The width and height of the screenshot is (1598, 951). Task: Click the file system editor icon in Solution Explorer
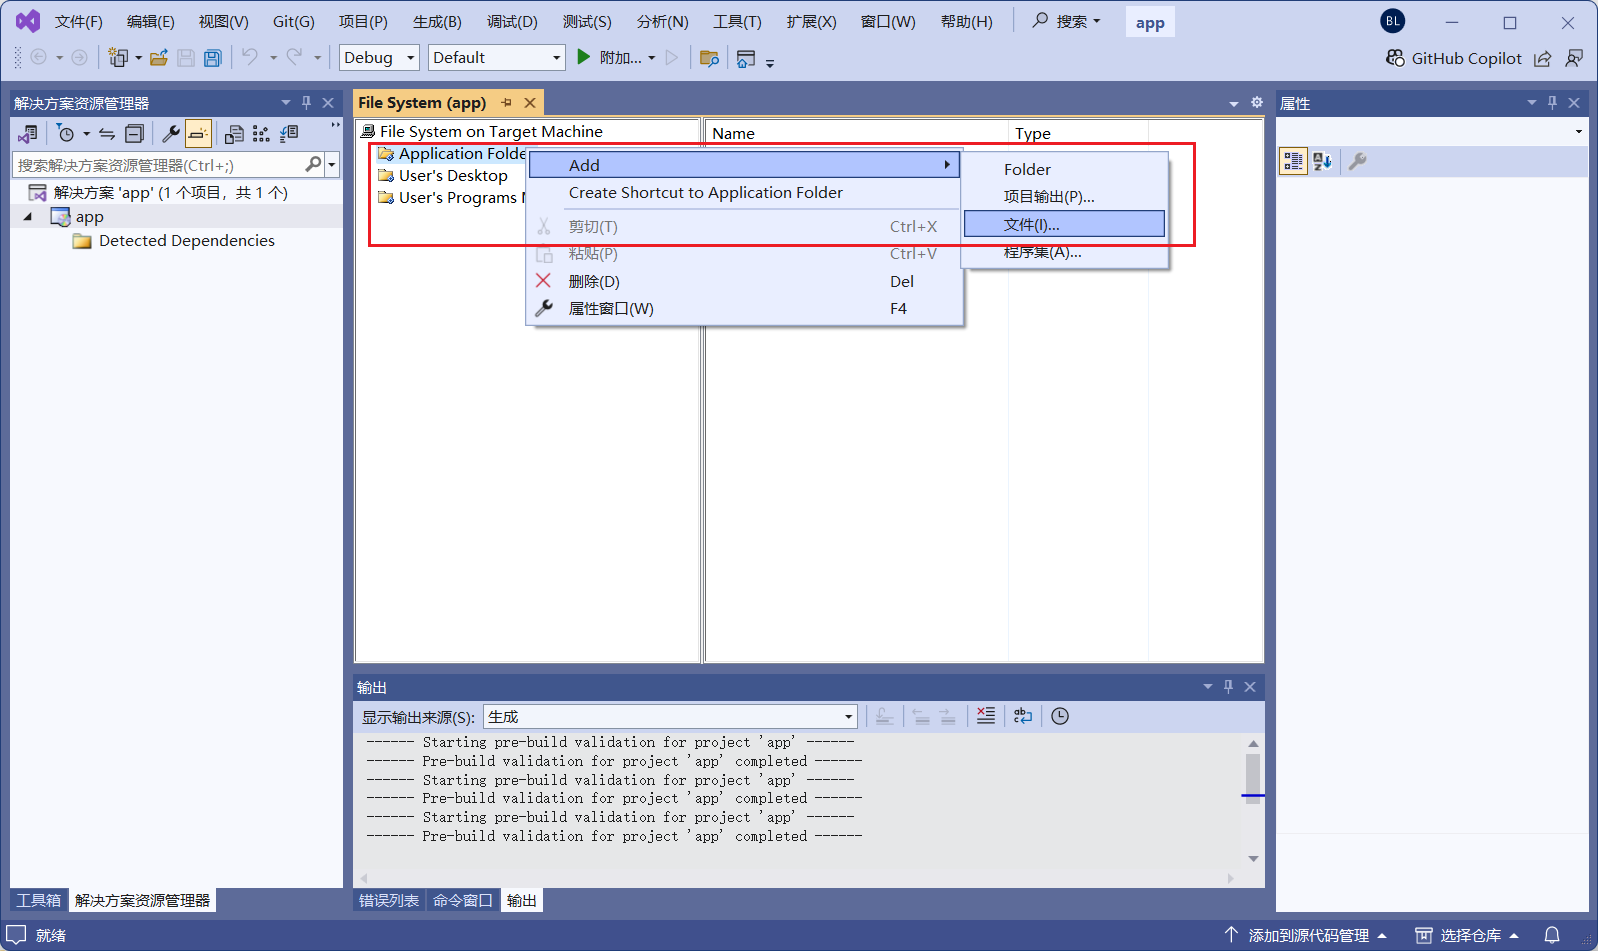pos(234,133)
